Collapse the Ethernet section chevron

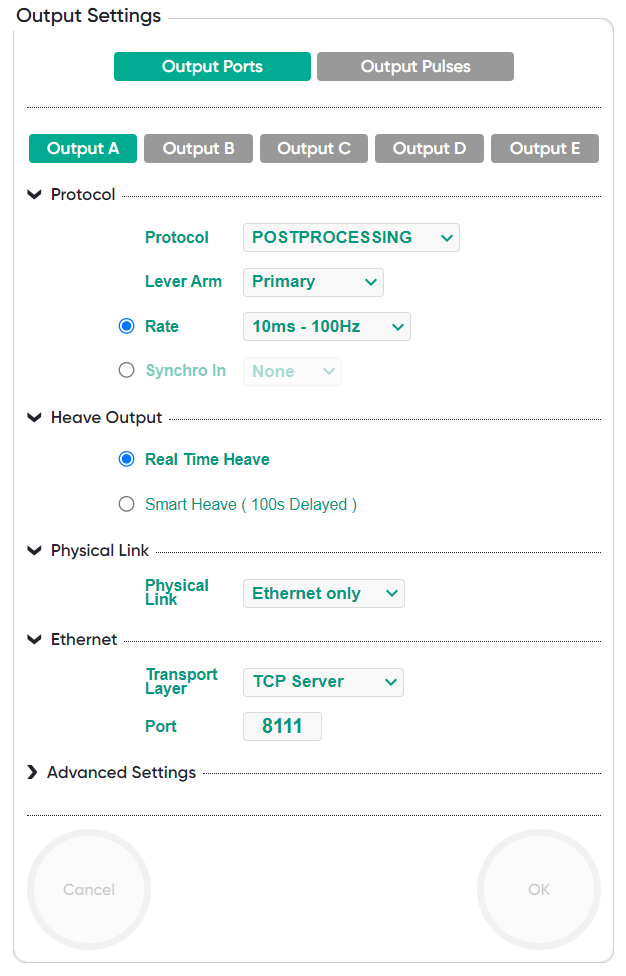(35, 640)
